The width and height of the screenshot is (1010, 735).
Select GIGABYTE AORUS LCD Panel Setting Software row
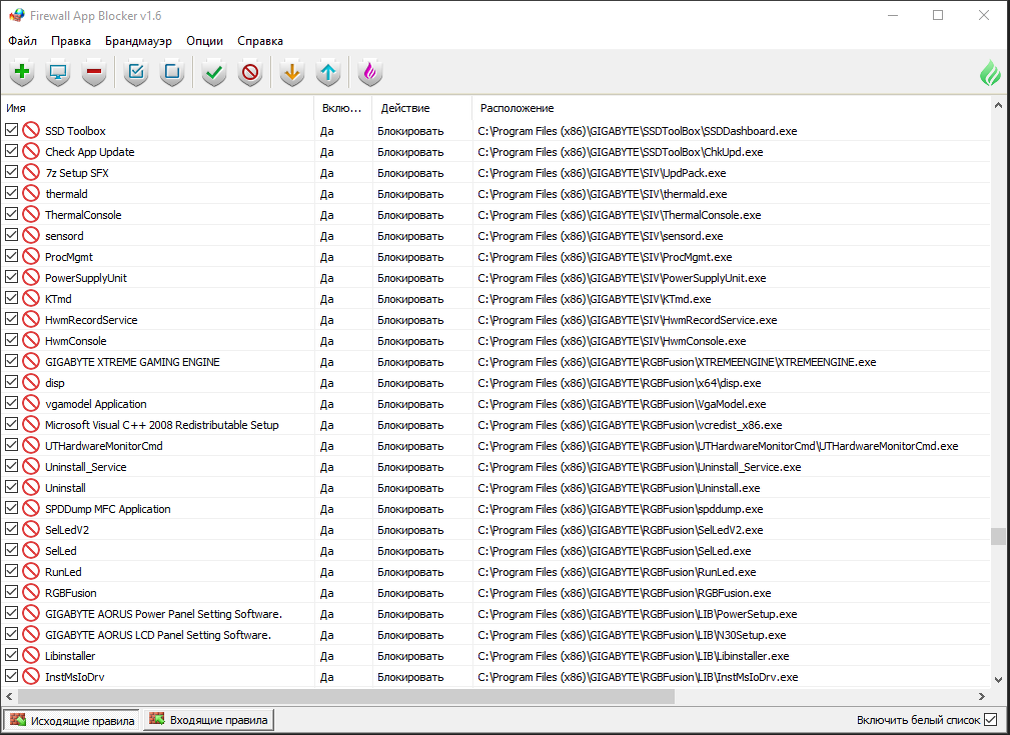158,635
